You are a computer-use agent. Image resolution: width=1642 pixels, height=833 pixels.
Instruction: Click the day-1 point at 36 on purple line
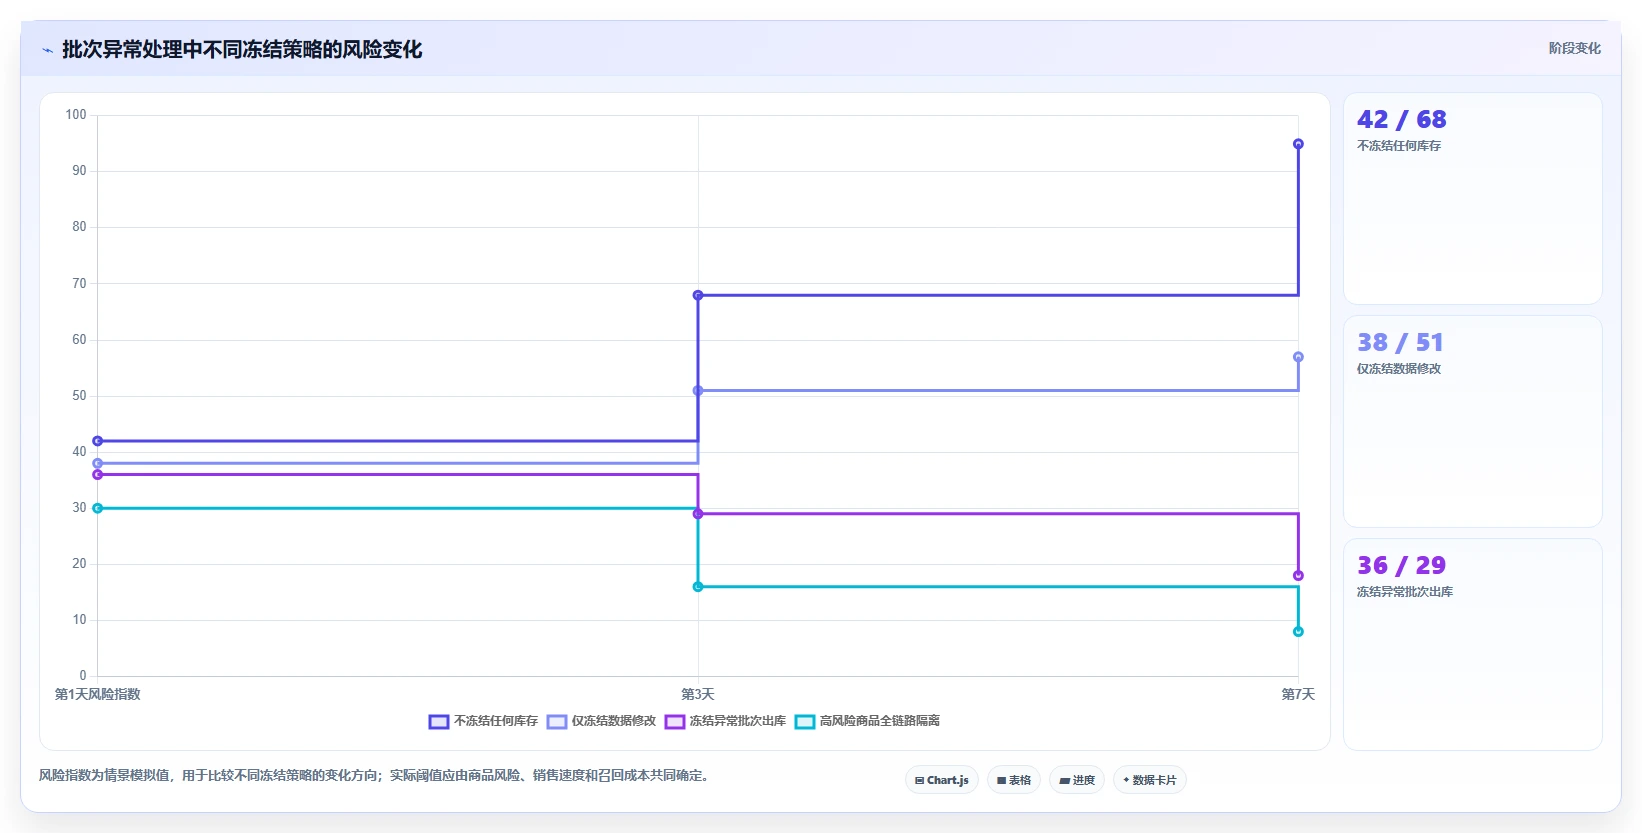(x=97, y=475)
